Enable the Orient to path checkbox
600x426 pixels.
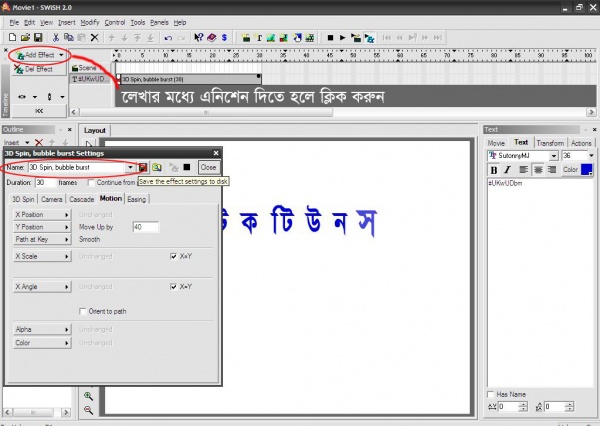click(82, 311)
